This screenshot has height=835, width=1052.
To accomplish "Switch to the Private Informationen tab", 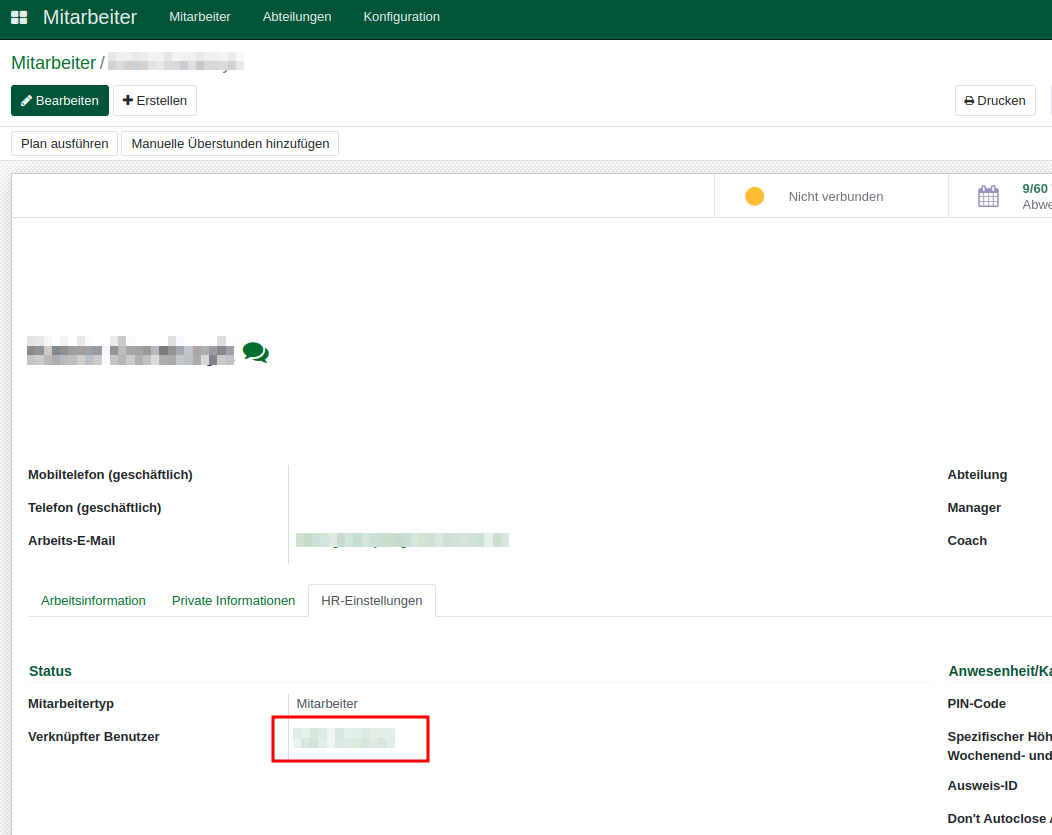I will 233,601.
